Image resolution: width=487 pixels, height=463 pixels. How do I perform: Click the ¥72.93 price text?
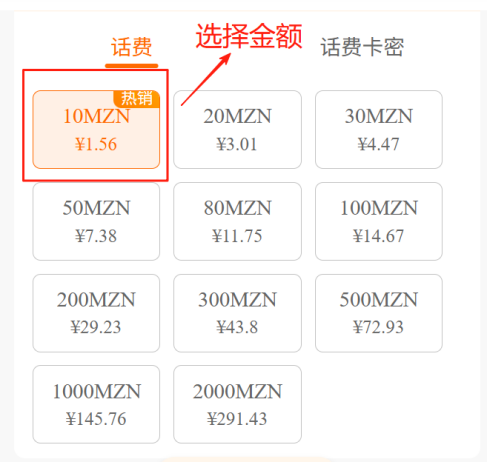pyautogui.click(x=378, y=327)
